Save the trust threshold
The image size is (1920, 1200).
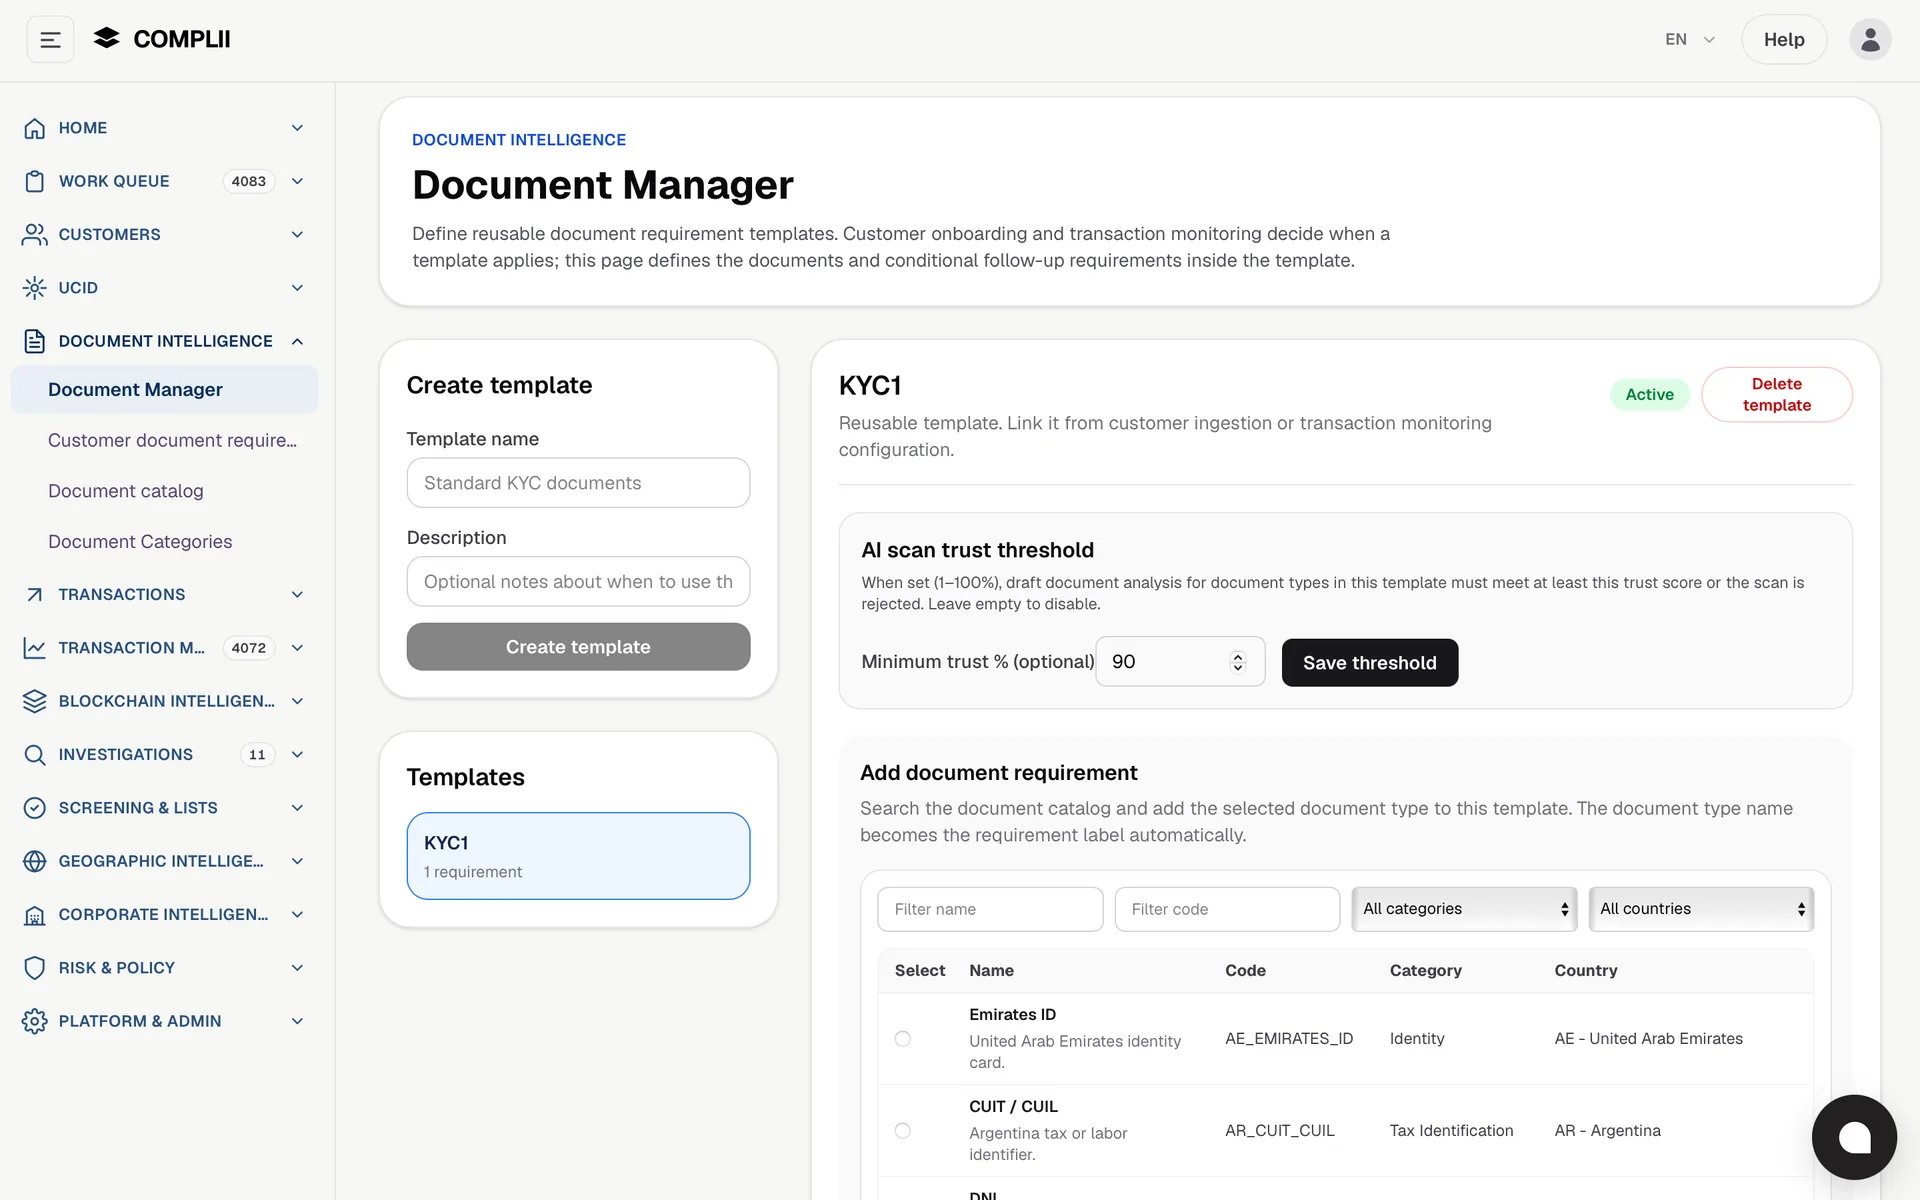tap(1370, 663)
